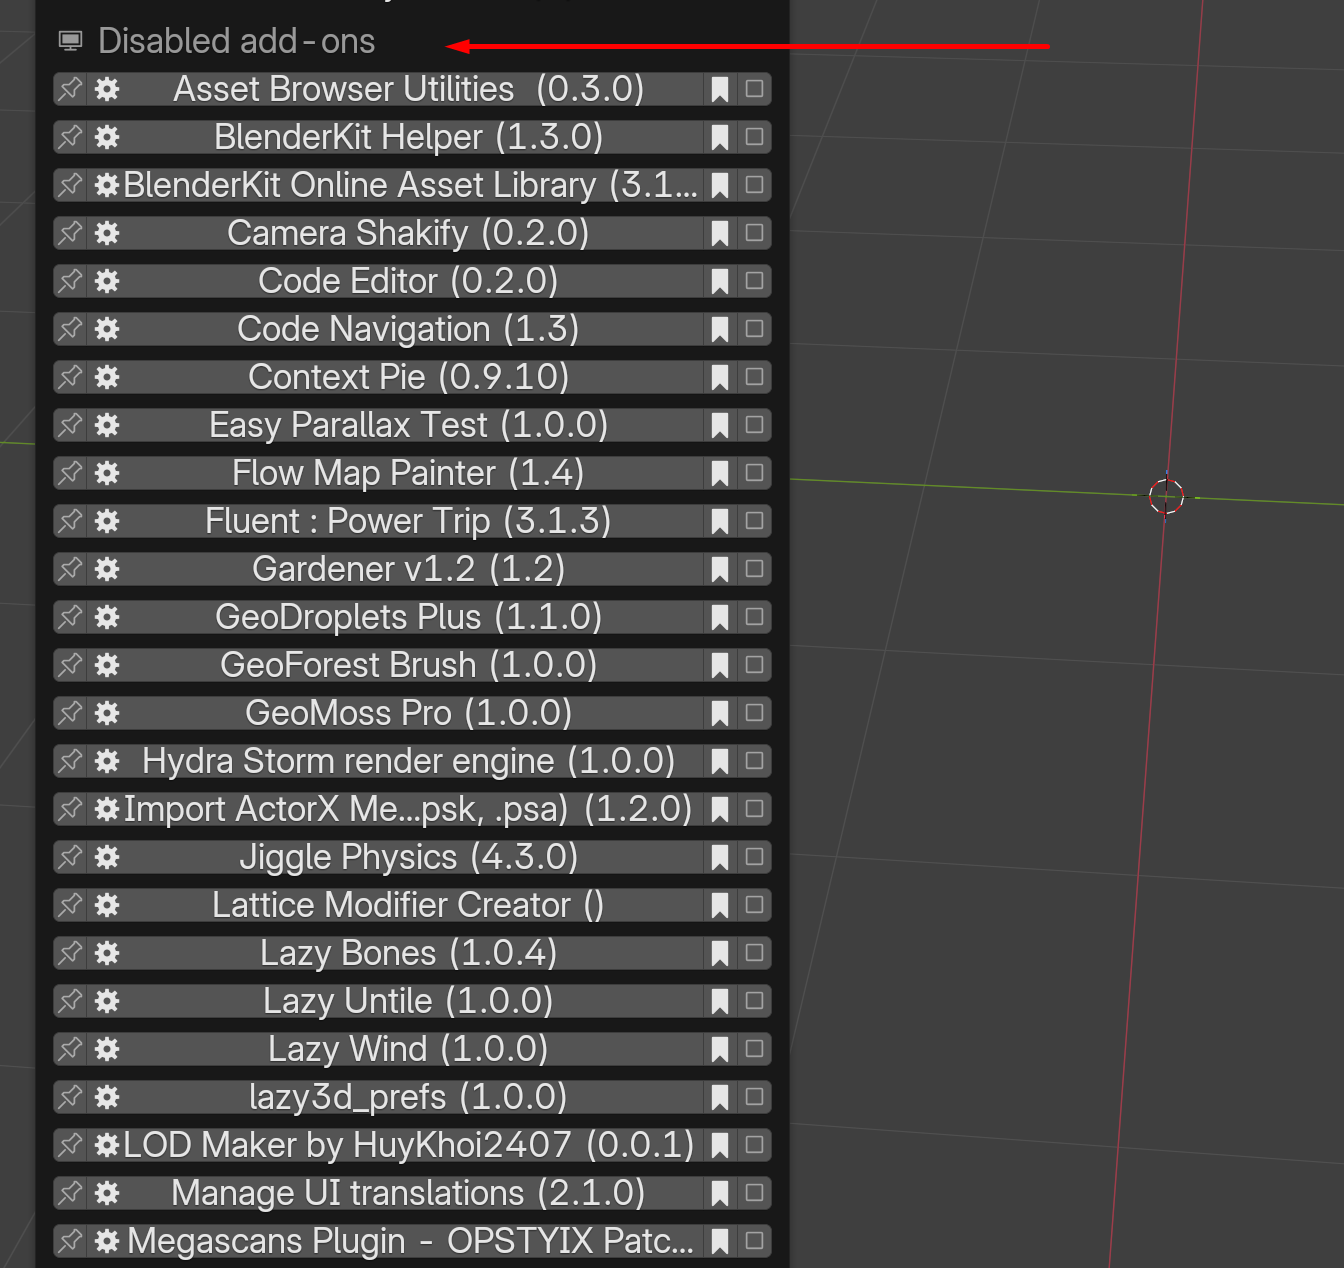Click the bookmark icon for Asset Browser Utilities
Image resolution: width=1344 pixels, height=1268 pixels.
tap(719, 89)
